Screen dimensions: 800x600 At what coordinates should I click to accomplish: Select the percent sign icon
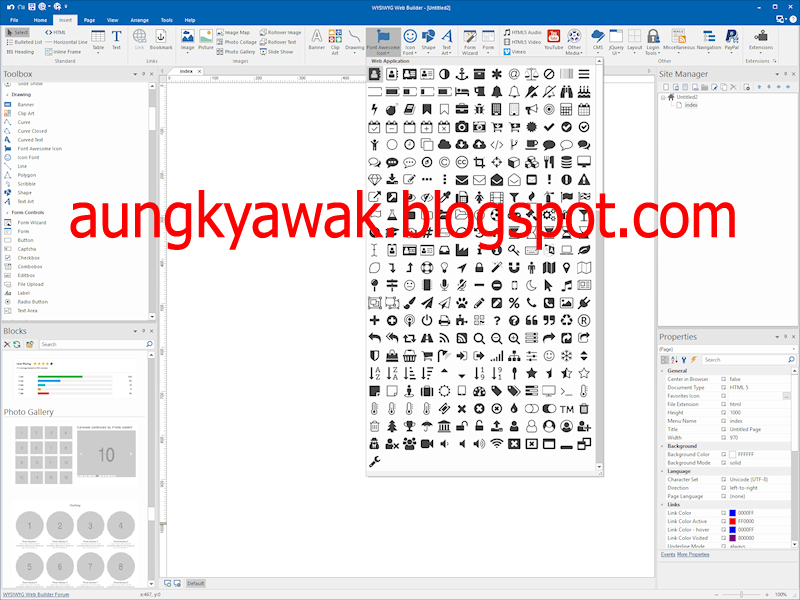coord(514,303)
